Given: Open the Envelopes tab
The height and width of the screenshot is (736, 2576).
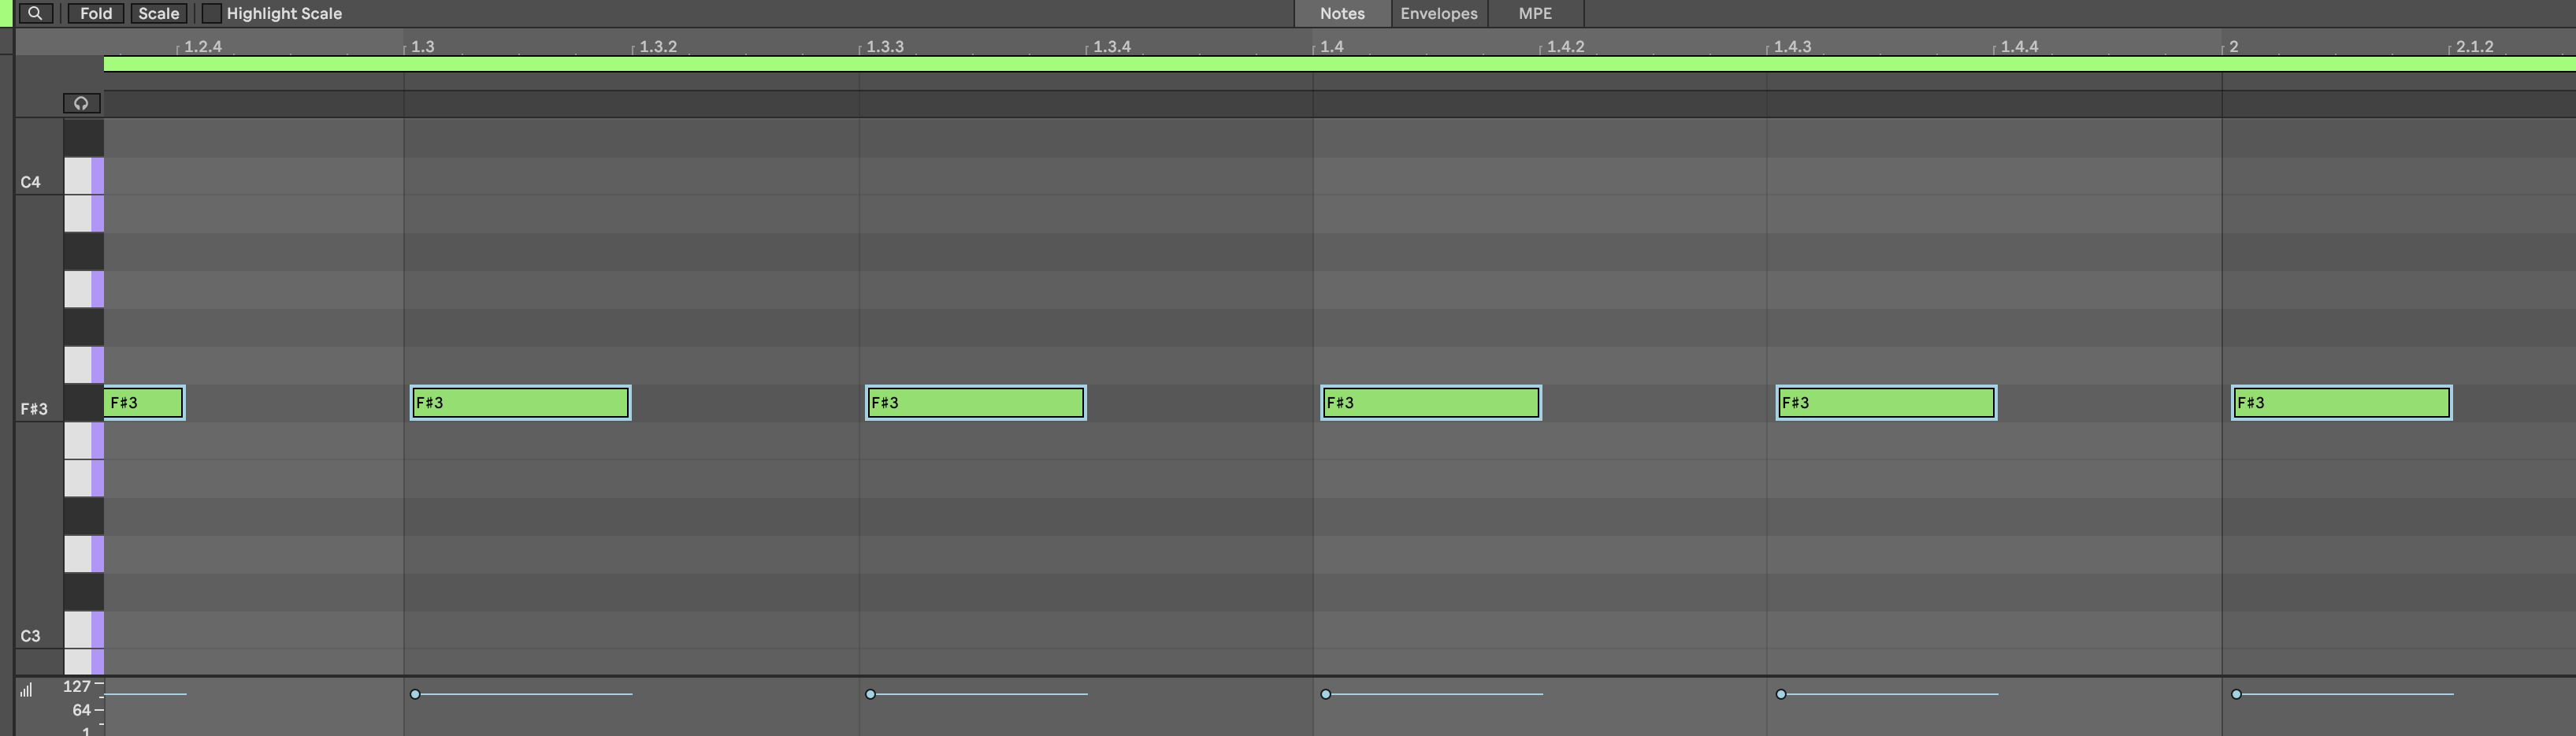Looking at the screenshot, I should pyautogui.click(x=1438, y=13).
